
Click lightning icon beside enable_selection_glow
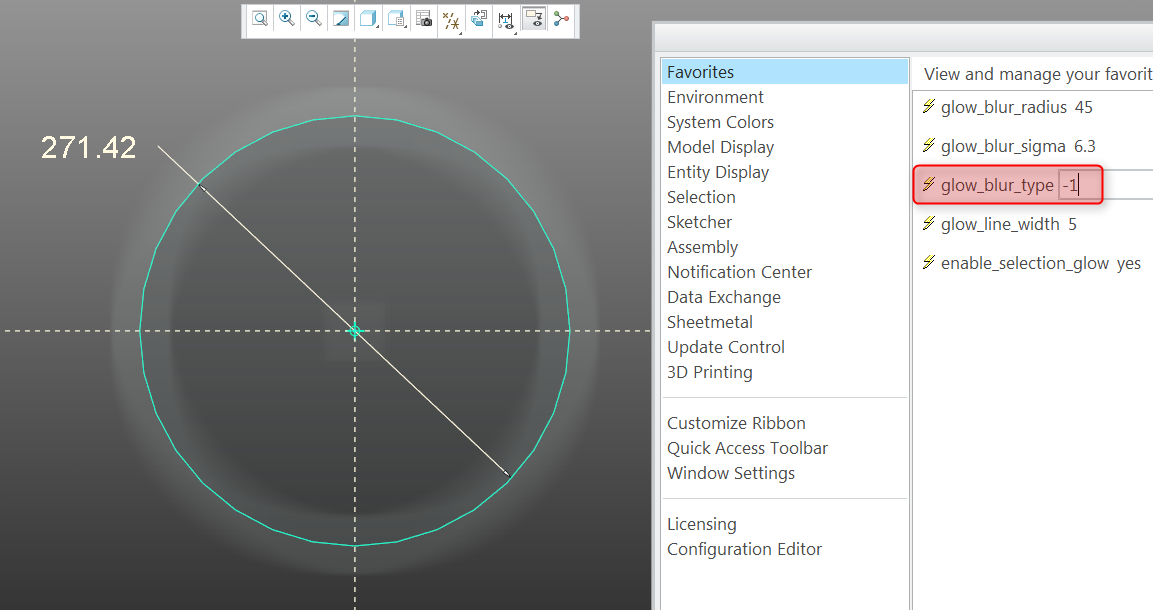[929, 262]
